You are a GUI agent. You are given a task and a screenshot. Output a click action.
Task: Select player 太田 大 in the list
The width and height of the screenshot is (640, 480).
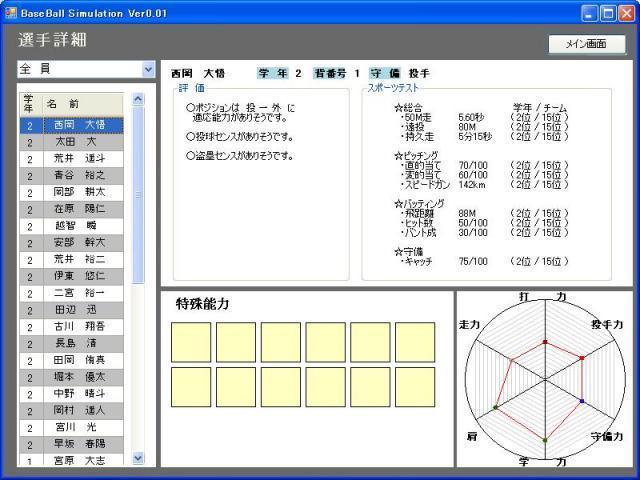79,142
